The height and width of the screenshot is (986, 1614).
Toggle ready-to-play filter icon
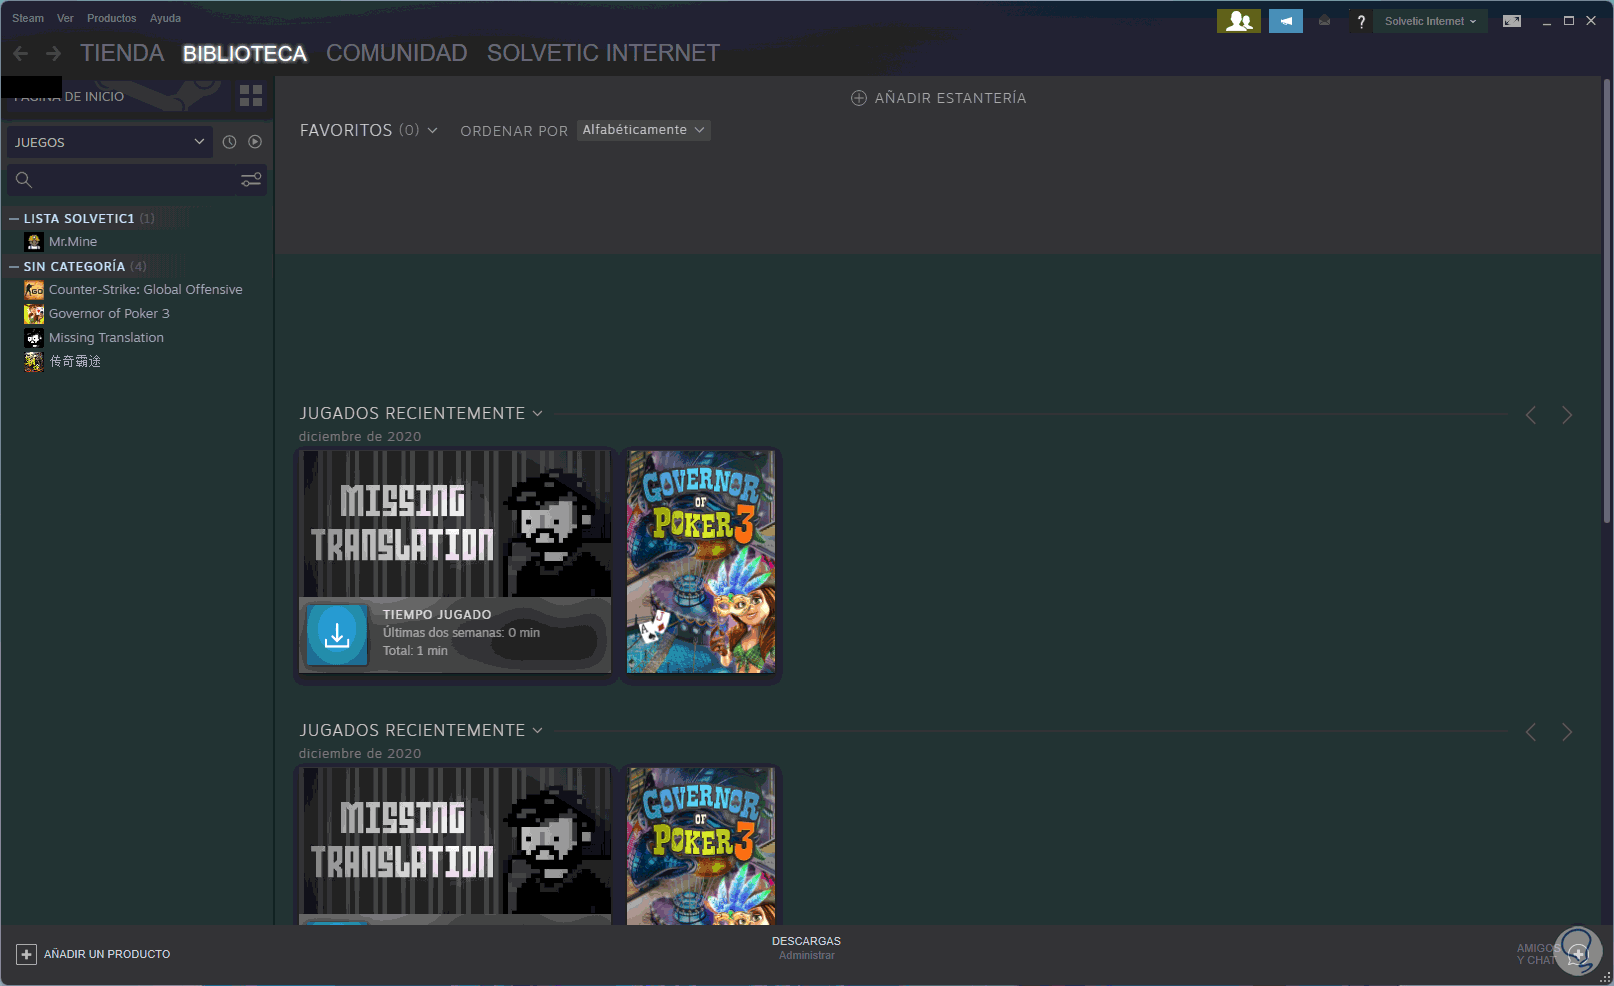[x=255, y=142]
